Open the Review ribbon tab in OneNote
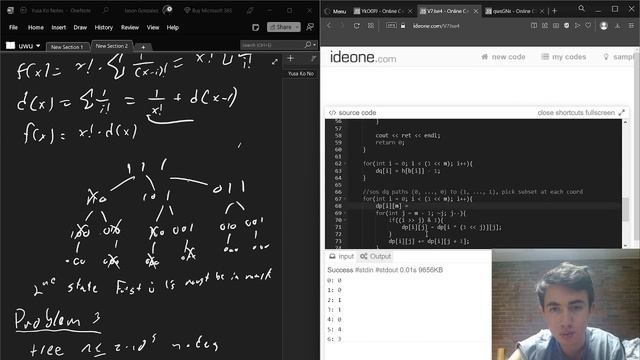This screenshot has height=360, width=640. pos(130,27)
